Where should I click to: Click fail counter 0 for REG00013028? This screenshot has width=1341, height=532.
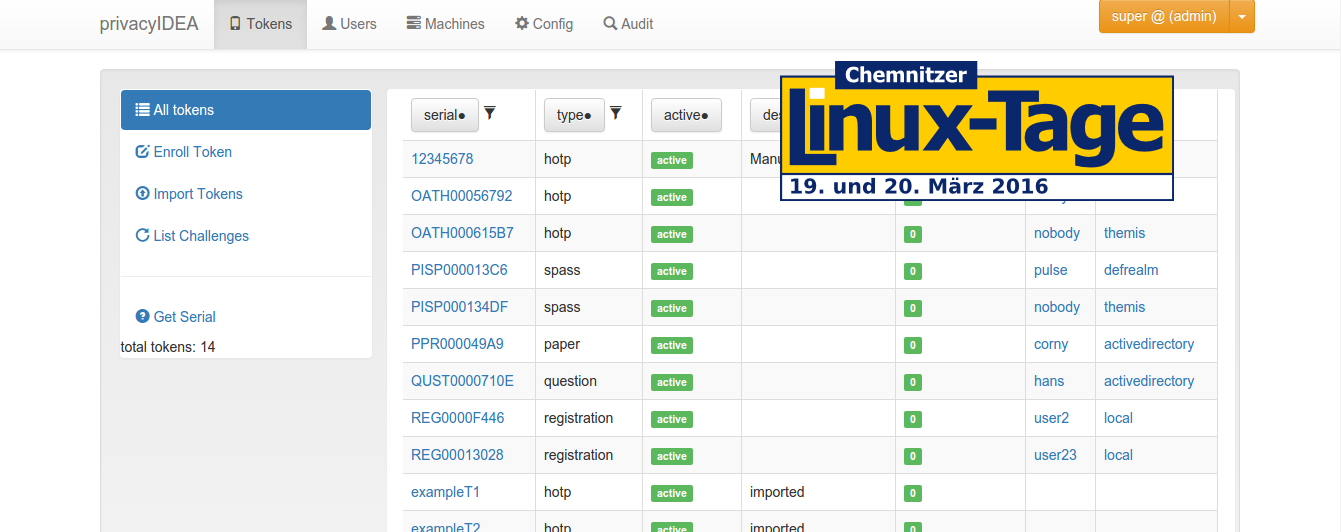tap(912, 456)
